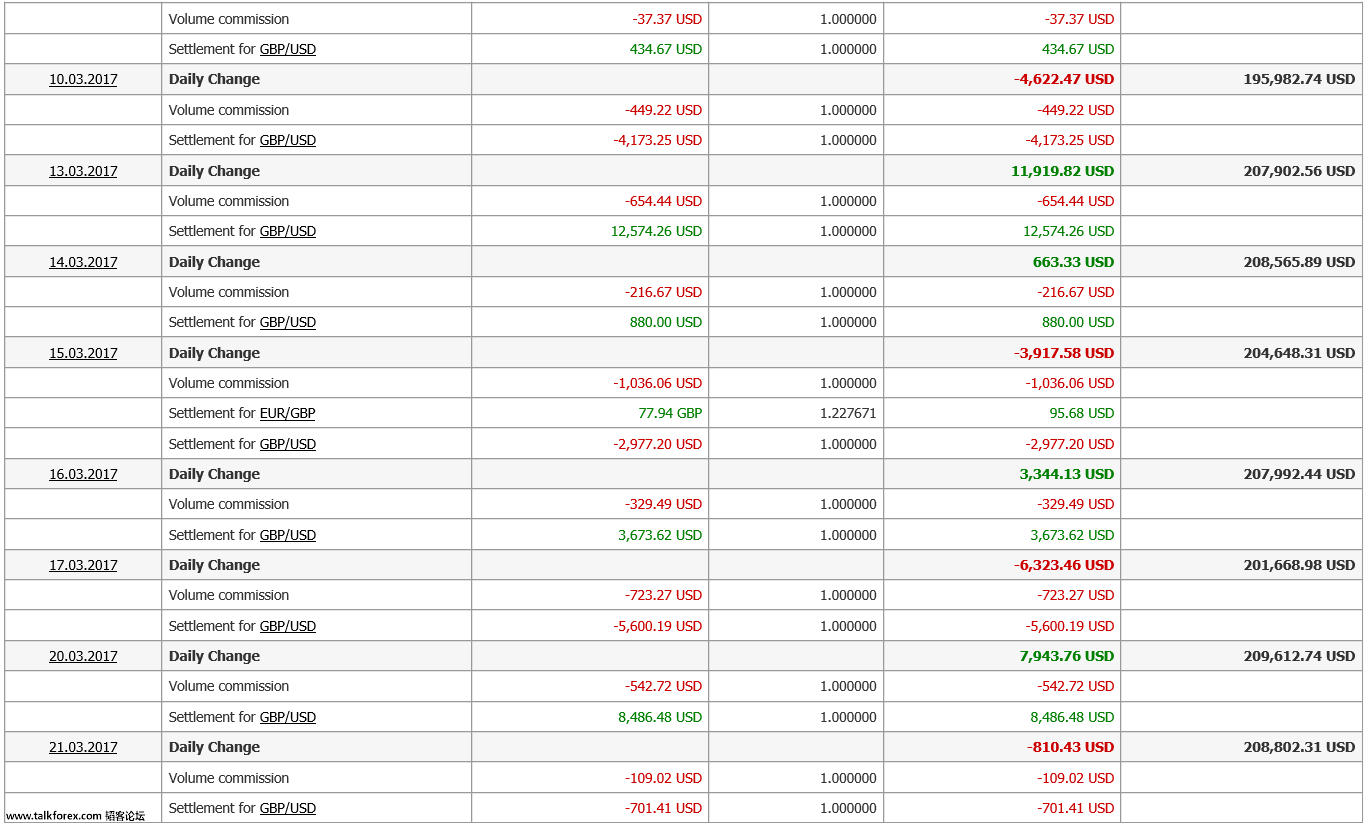1368x826 pixels.
Task: Select the -810.43 USD daily change value
Action: pyautogui.click(x=1070, y=747)
